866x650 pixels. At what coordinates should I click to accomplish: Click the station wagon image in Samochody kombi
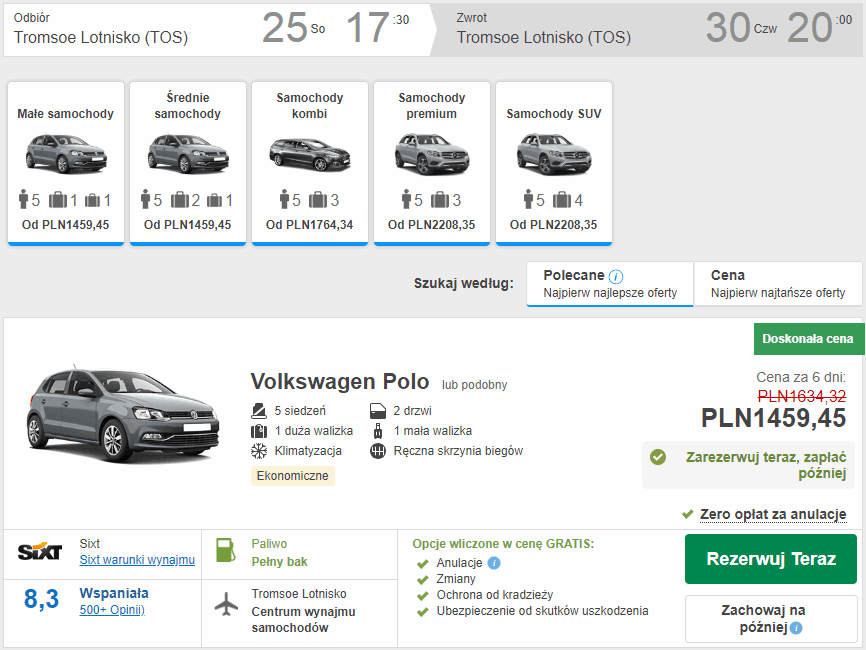(x=310, y=154)
